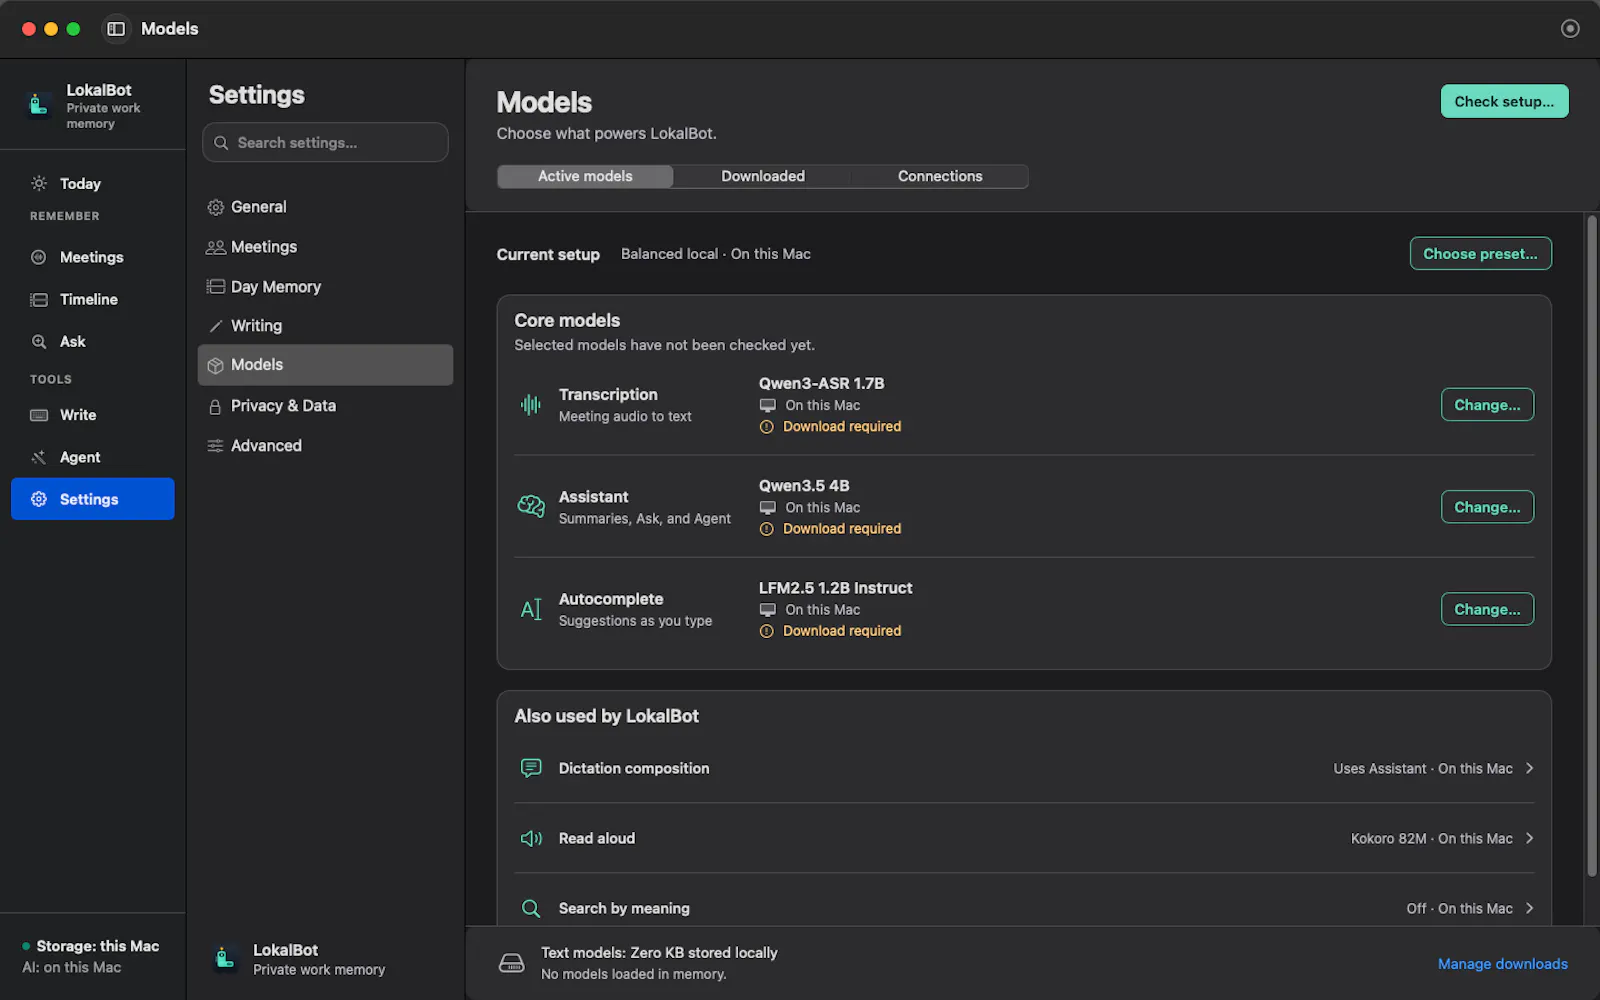
Task: Click the LokalBot logo at the bottom of the Settings panel
Action: click(x=226, y=959)
